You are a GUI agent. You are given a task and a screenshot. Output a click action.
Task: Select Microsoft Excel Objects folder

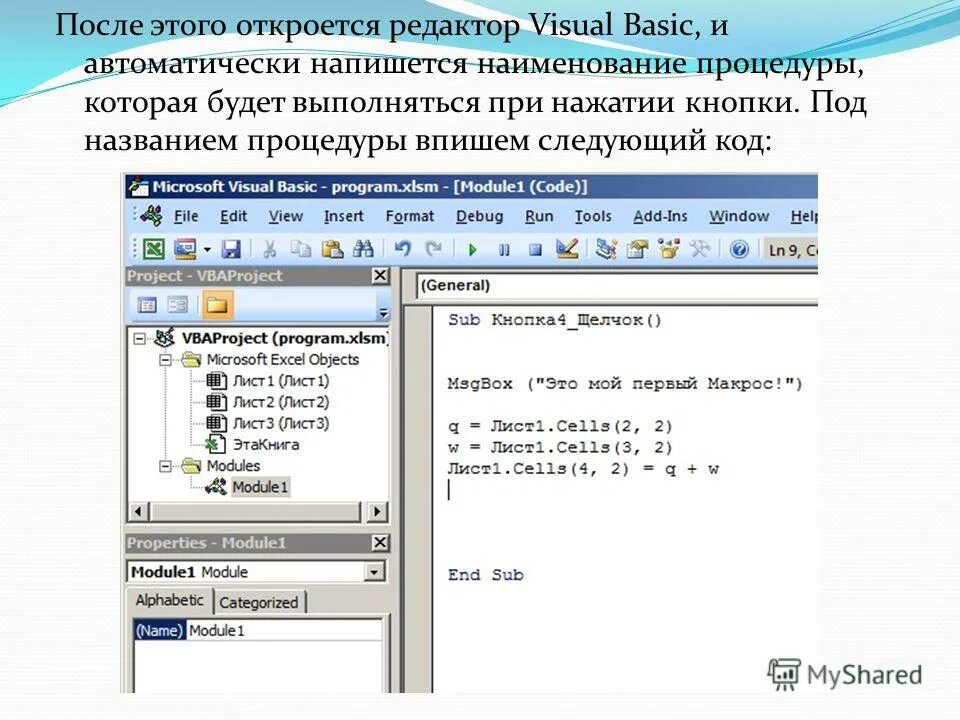(282, 359)
